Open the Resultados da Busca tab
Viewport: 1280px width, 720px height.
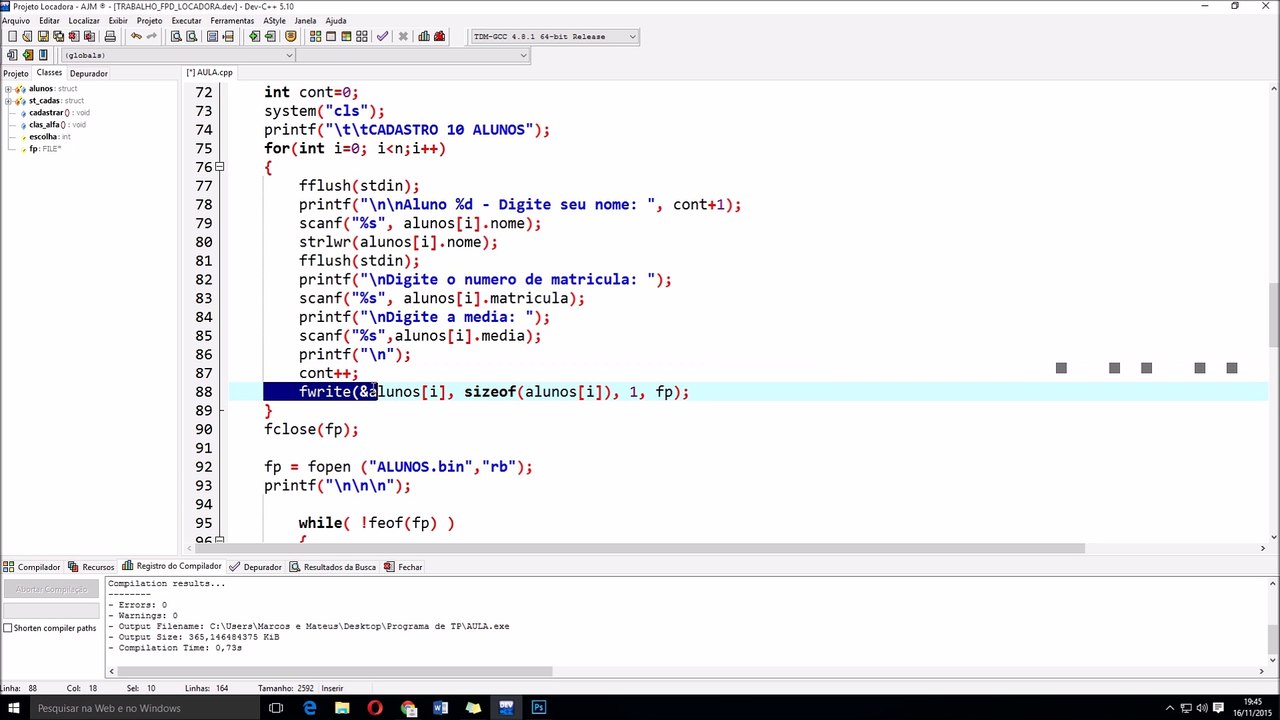click(333, 567)
